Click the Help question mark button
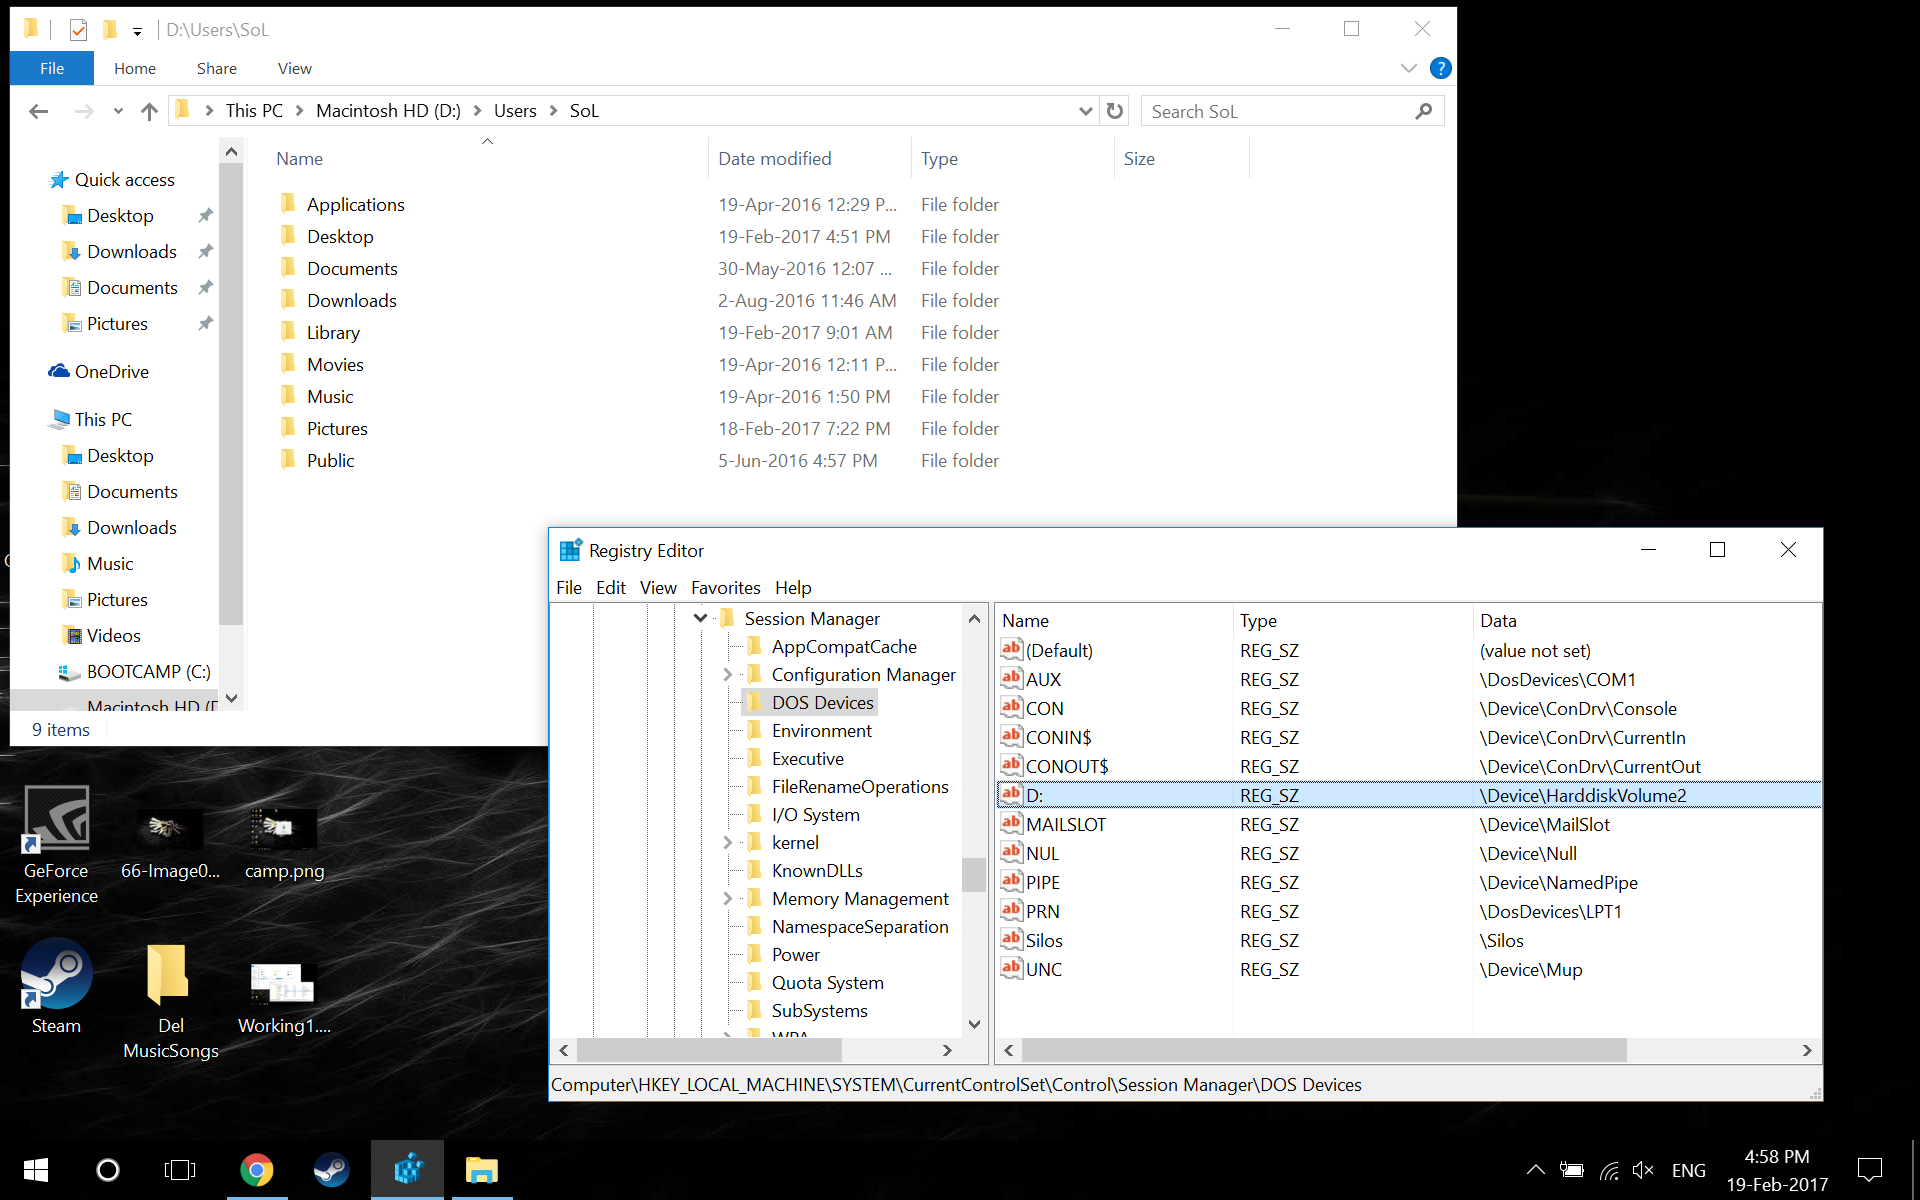Image resolution: width=1920 pixels, height=1200 pixels. [x=1441, y=68]
